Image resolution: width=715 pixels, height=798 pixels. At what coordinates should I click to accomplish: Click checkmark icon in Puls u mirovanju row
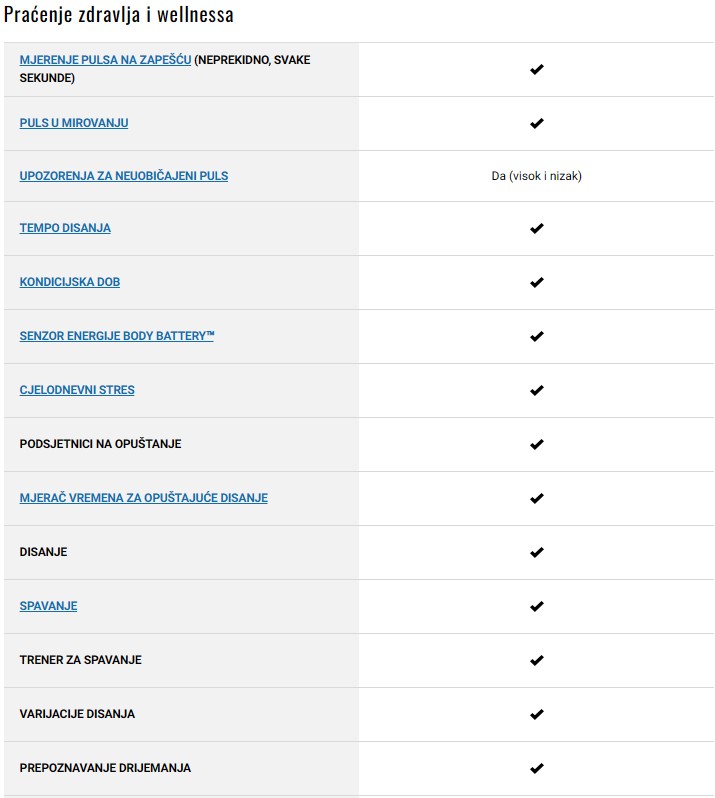pyautogui.click(x=536, y=123)
